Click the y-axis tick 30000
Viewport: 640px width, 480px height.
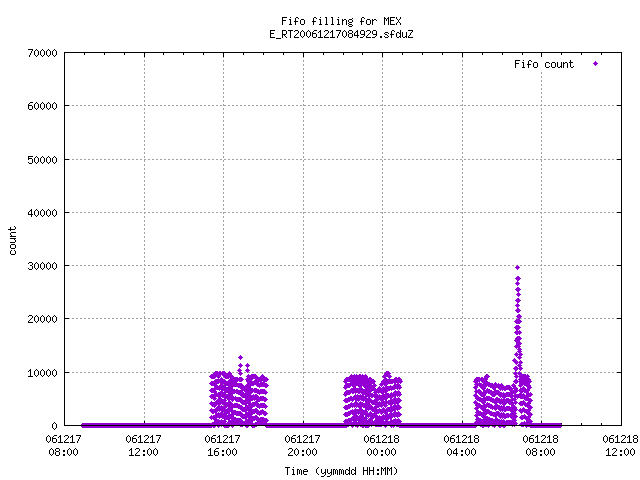pos(42,266)
